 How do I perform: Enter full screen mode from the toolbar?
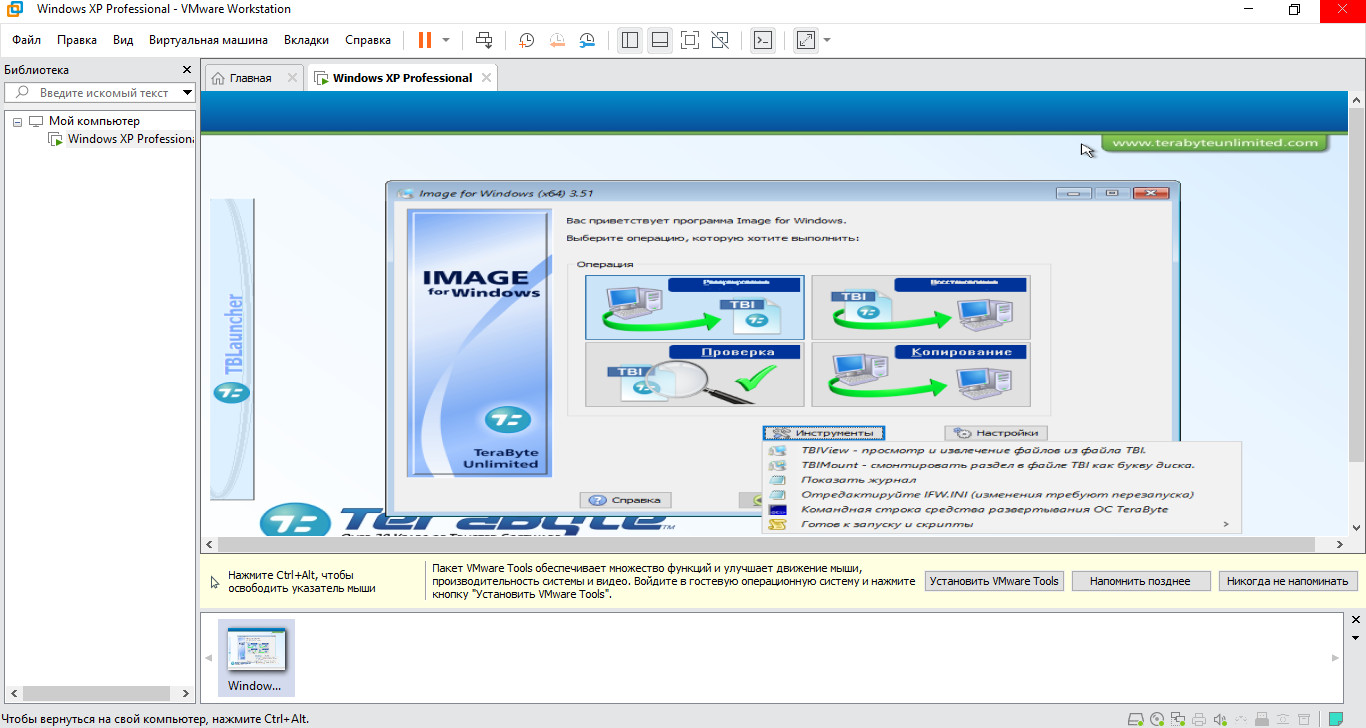[x=689, y=40]
